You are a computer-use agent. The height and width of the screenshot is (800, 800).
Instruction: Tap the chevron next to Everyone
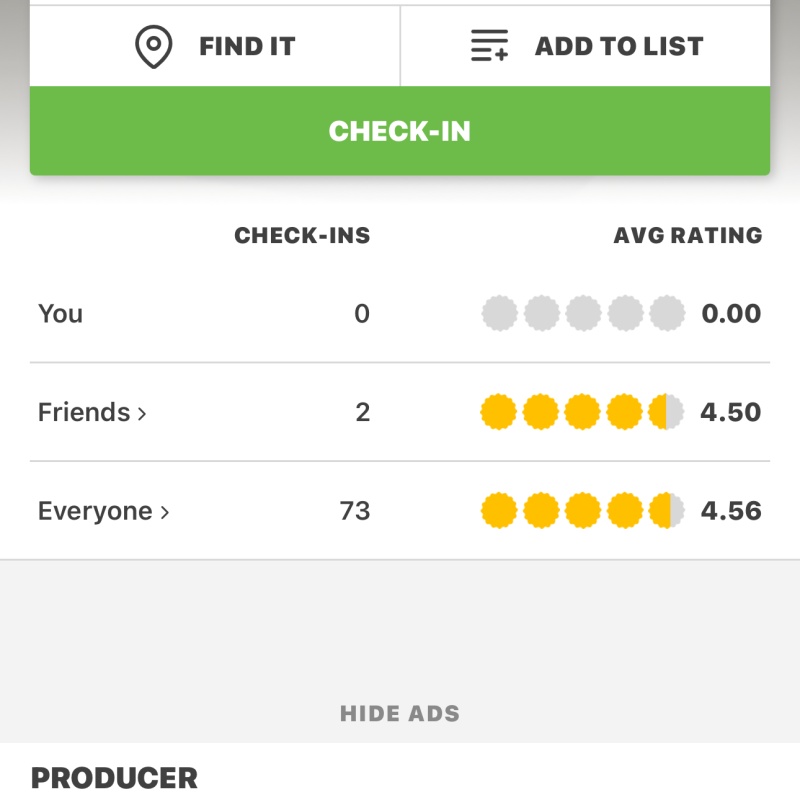pos(165,512)
